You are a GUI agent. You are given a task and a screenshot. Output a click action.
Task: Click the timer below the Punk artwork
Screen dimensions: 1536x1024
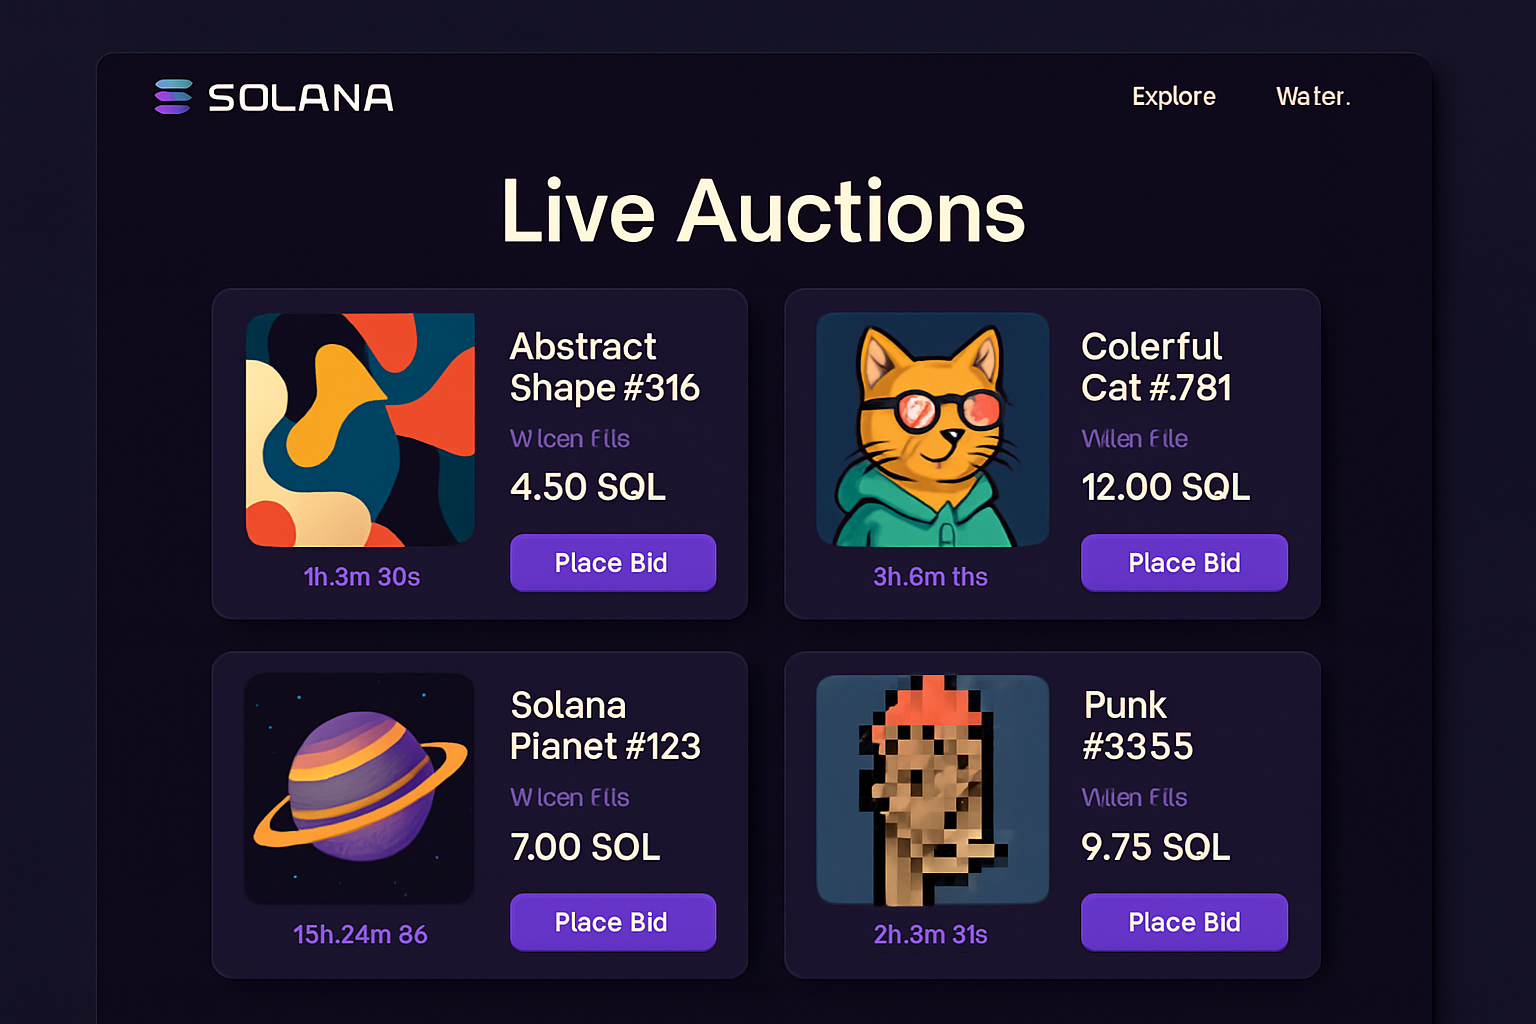(x=931, y=935)
